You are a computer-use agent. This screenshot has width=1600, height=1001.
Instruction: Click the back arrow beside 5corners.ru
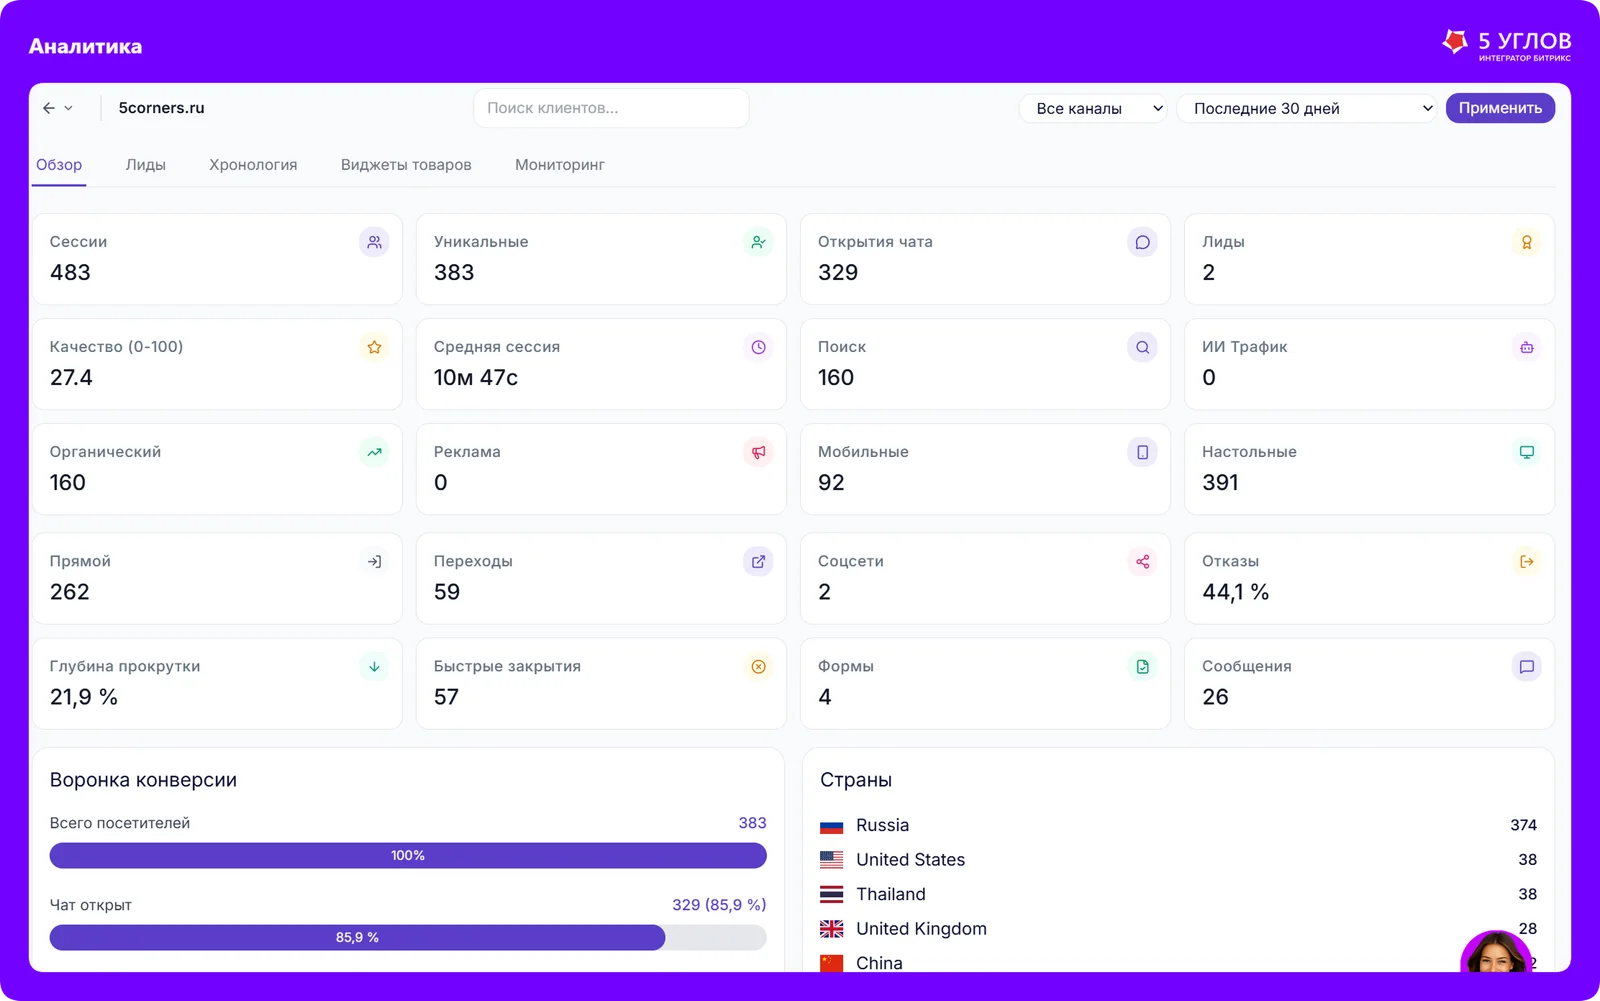49,108
